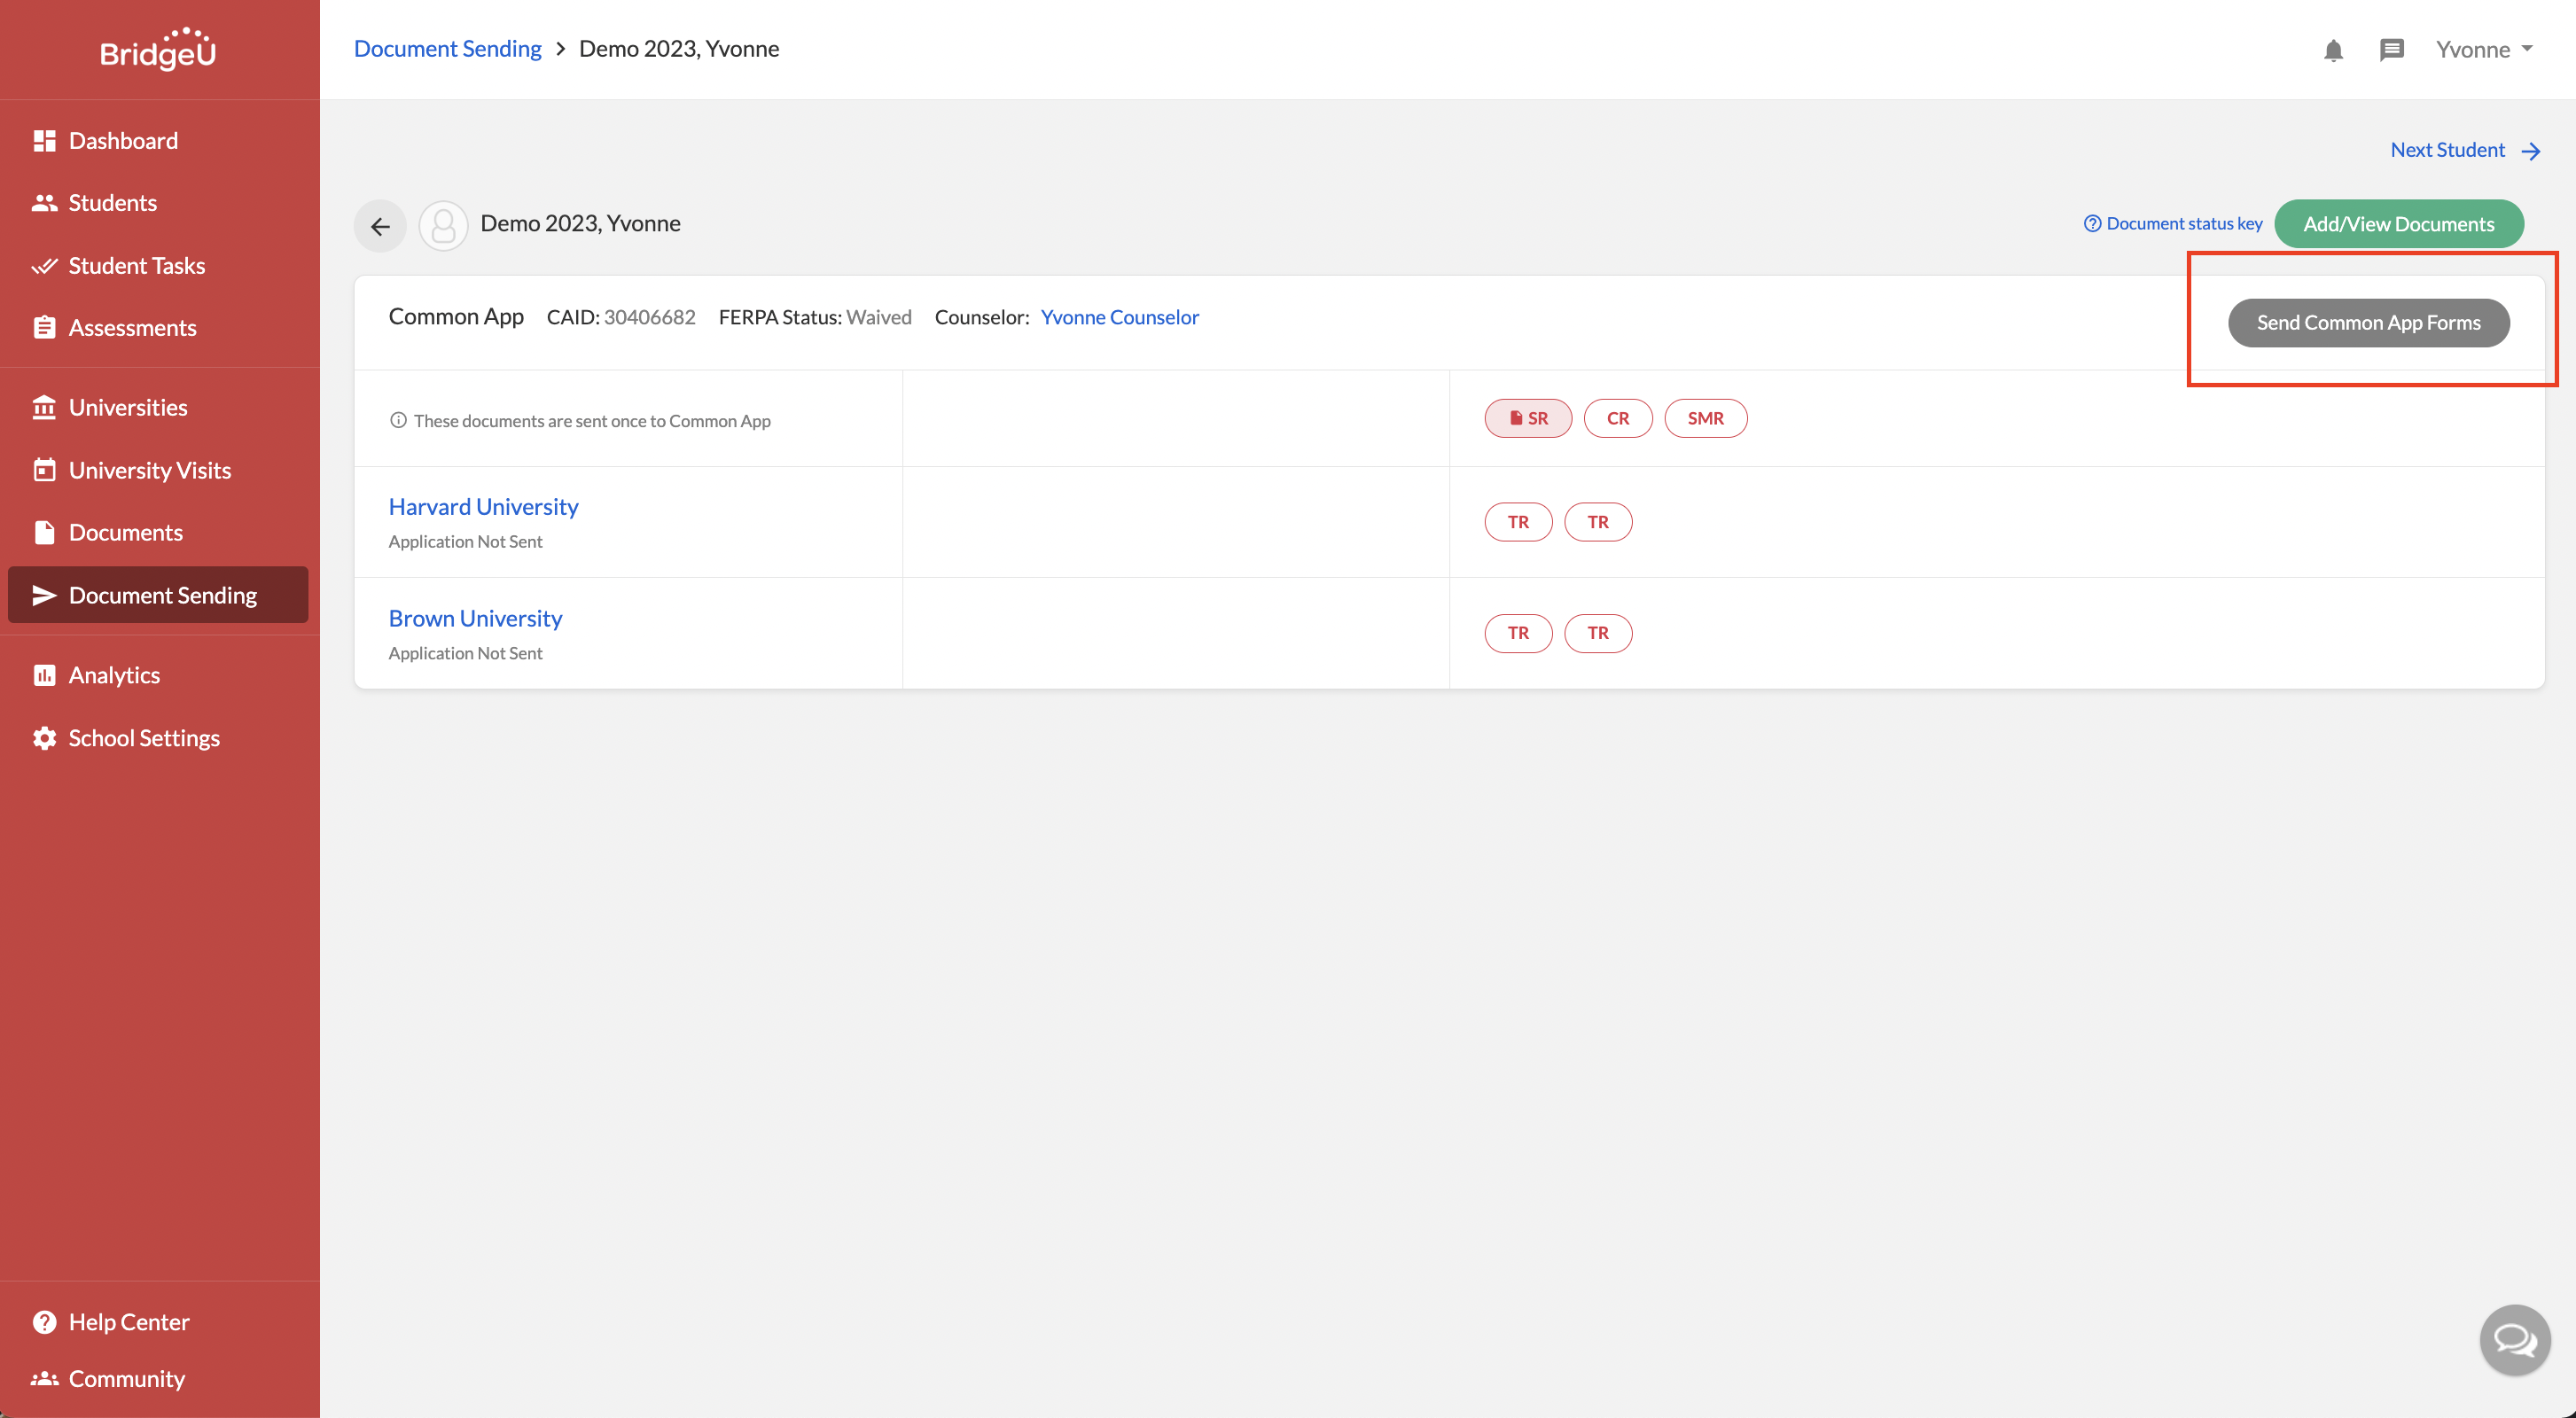The image size is (2576, 1418).
Task: Click Document Sending breadcrumb link
Action: click(x=447, y=49)
